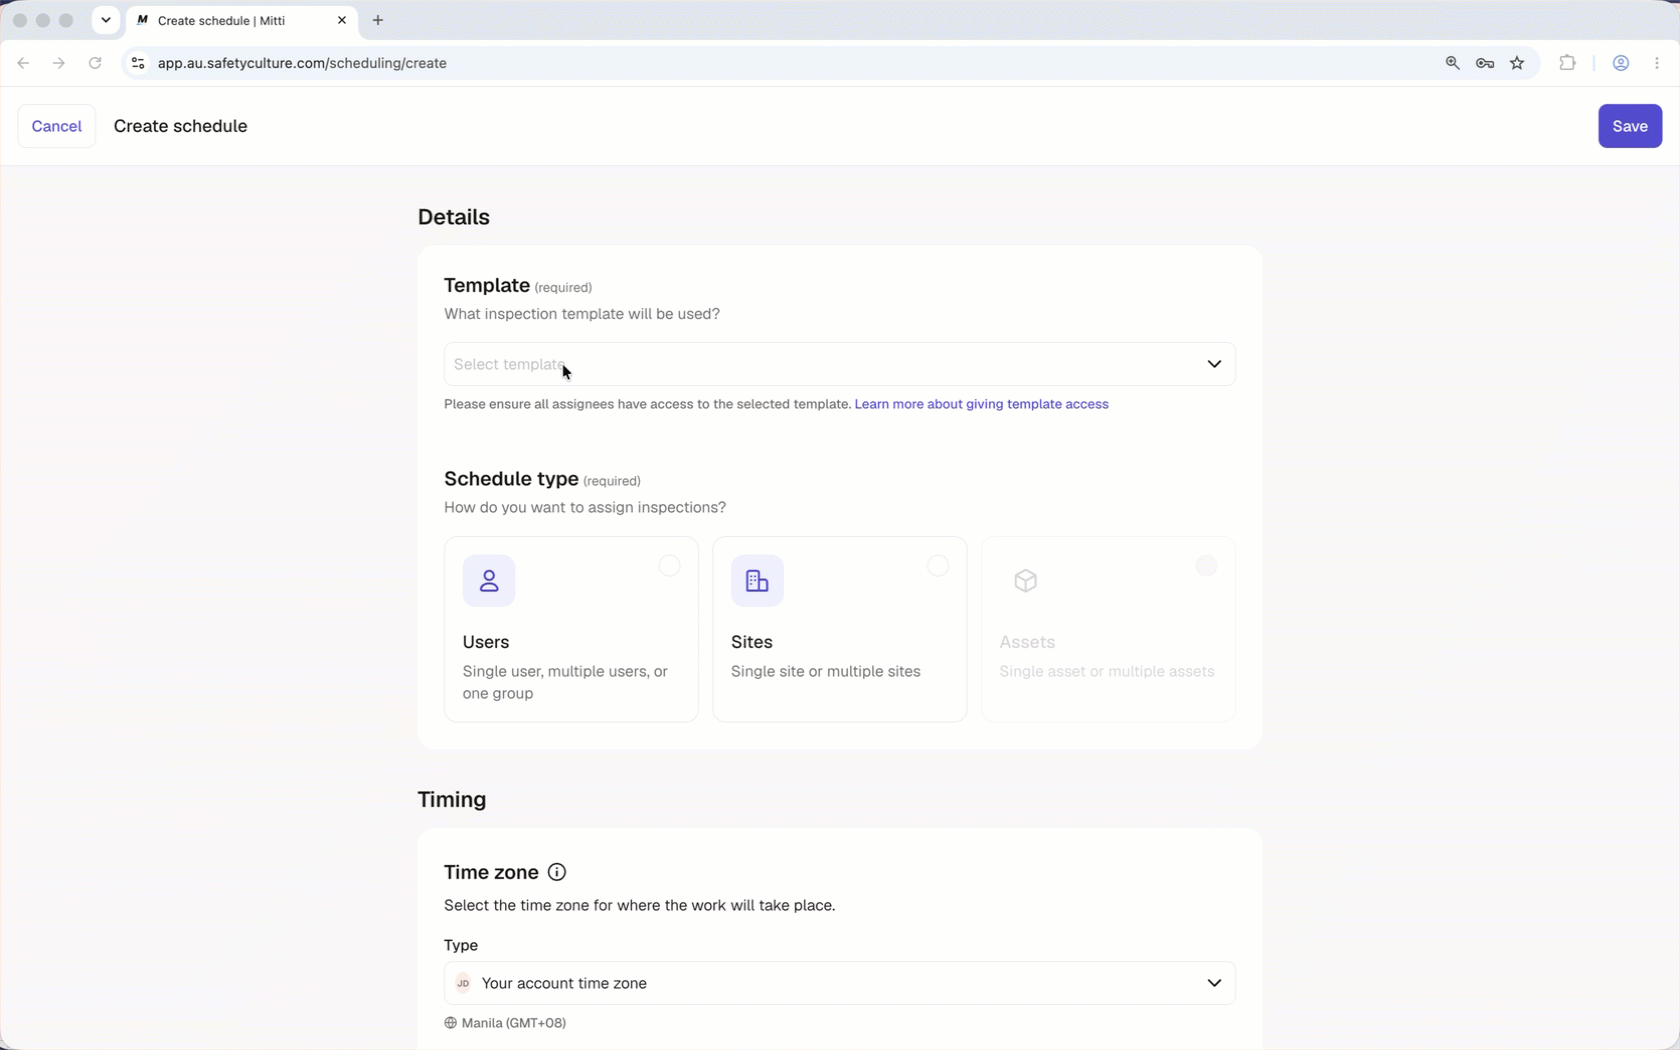Open the password key icon

point(1485,63)
